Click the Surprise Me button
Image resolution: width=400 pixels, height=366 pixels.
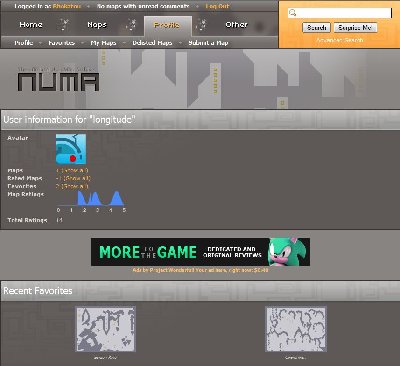(x=355, y=28)
